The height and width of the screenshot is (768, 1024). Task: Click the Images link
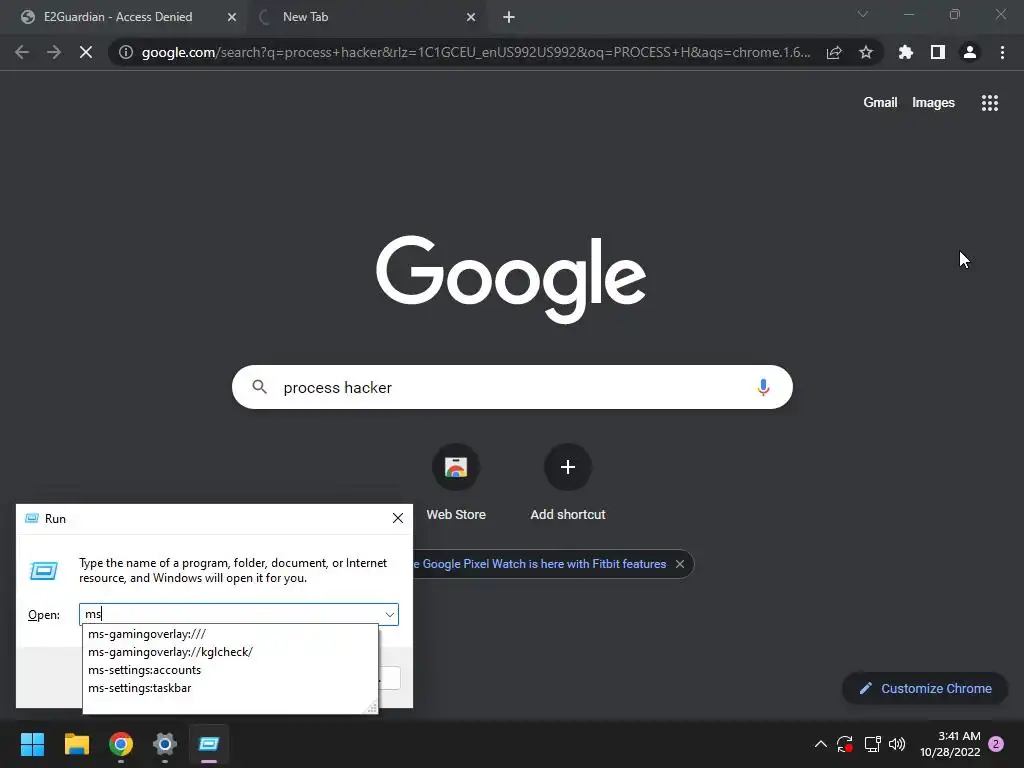pos(933,103)
